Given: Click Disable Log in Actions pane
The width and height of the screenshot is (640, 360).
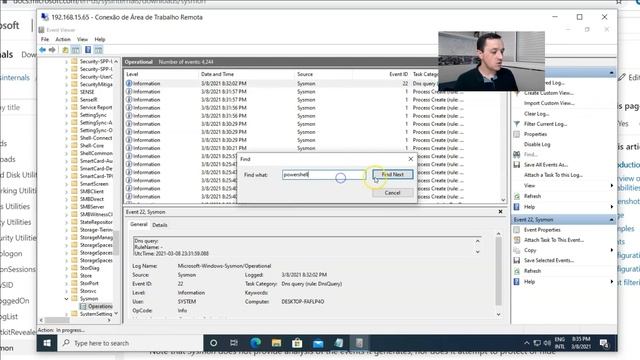Looking at the screenshot, I should (x=537, y=144).
